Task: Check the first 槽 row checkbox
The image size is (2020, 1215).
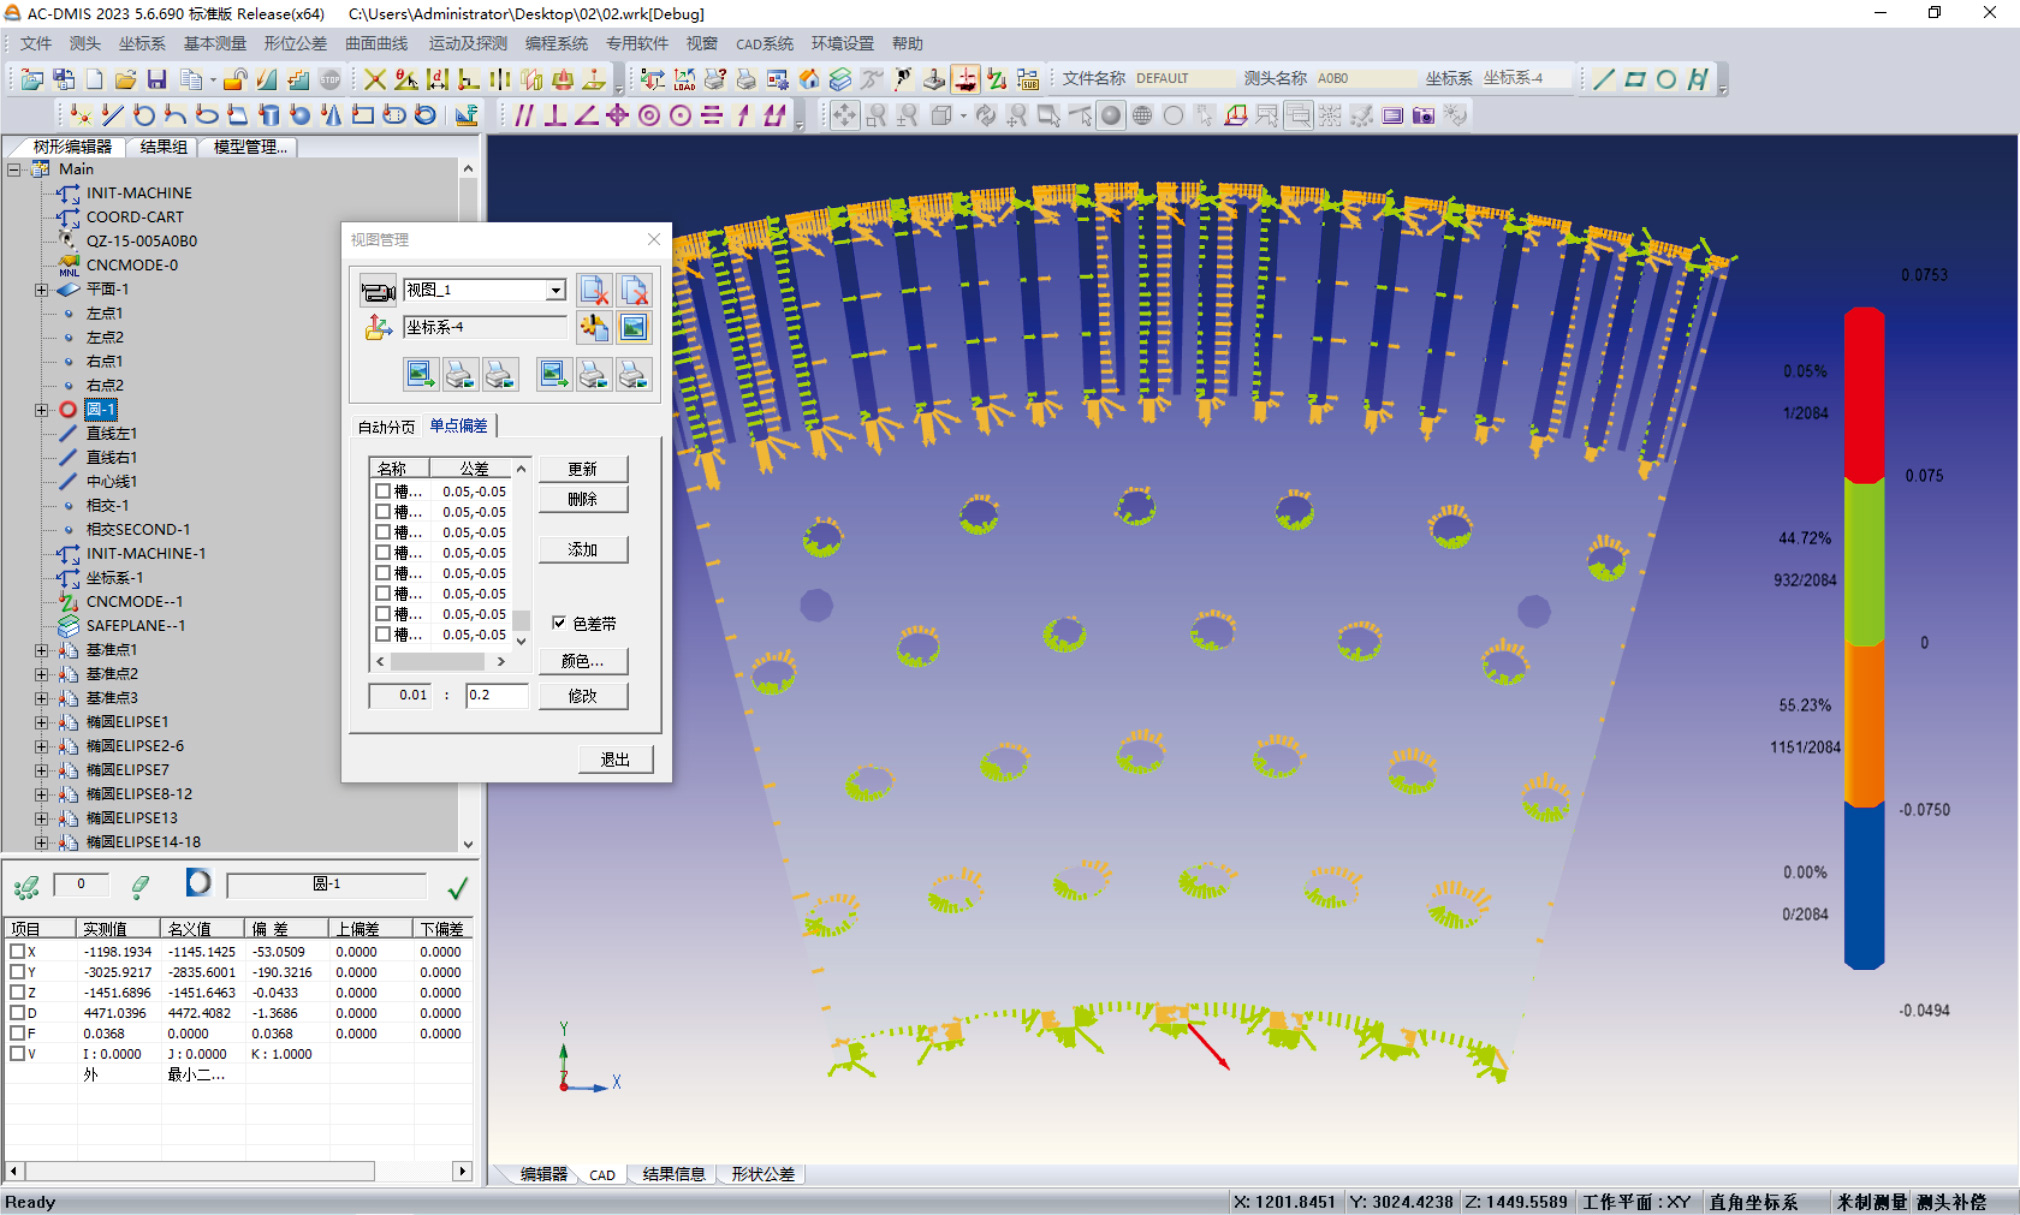Action: (x=383, y=491)
